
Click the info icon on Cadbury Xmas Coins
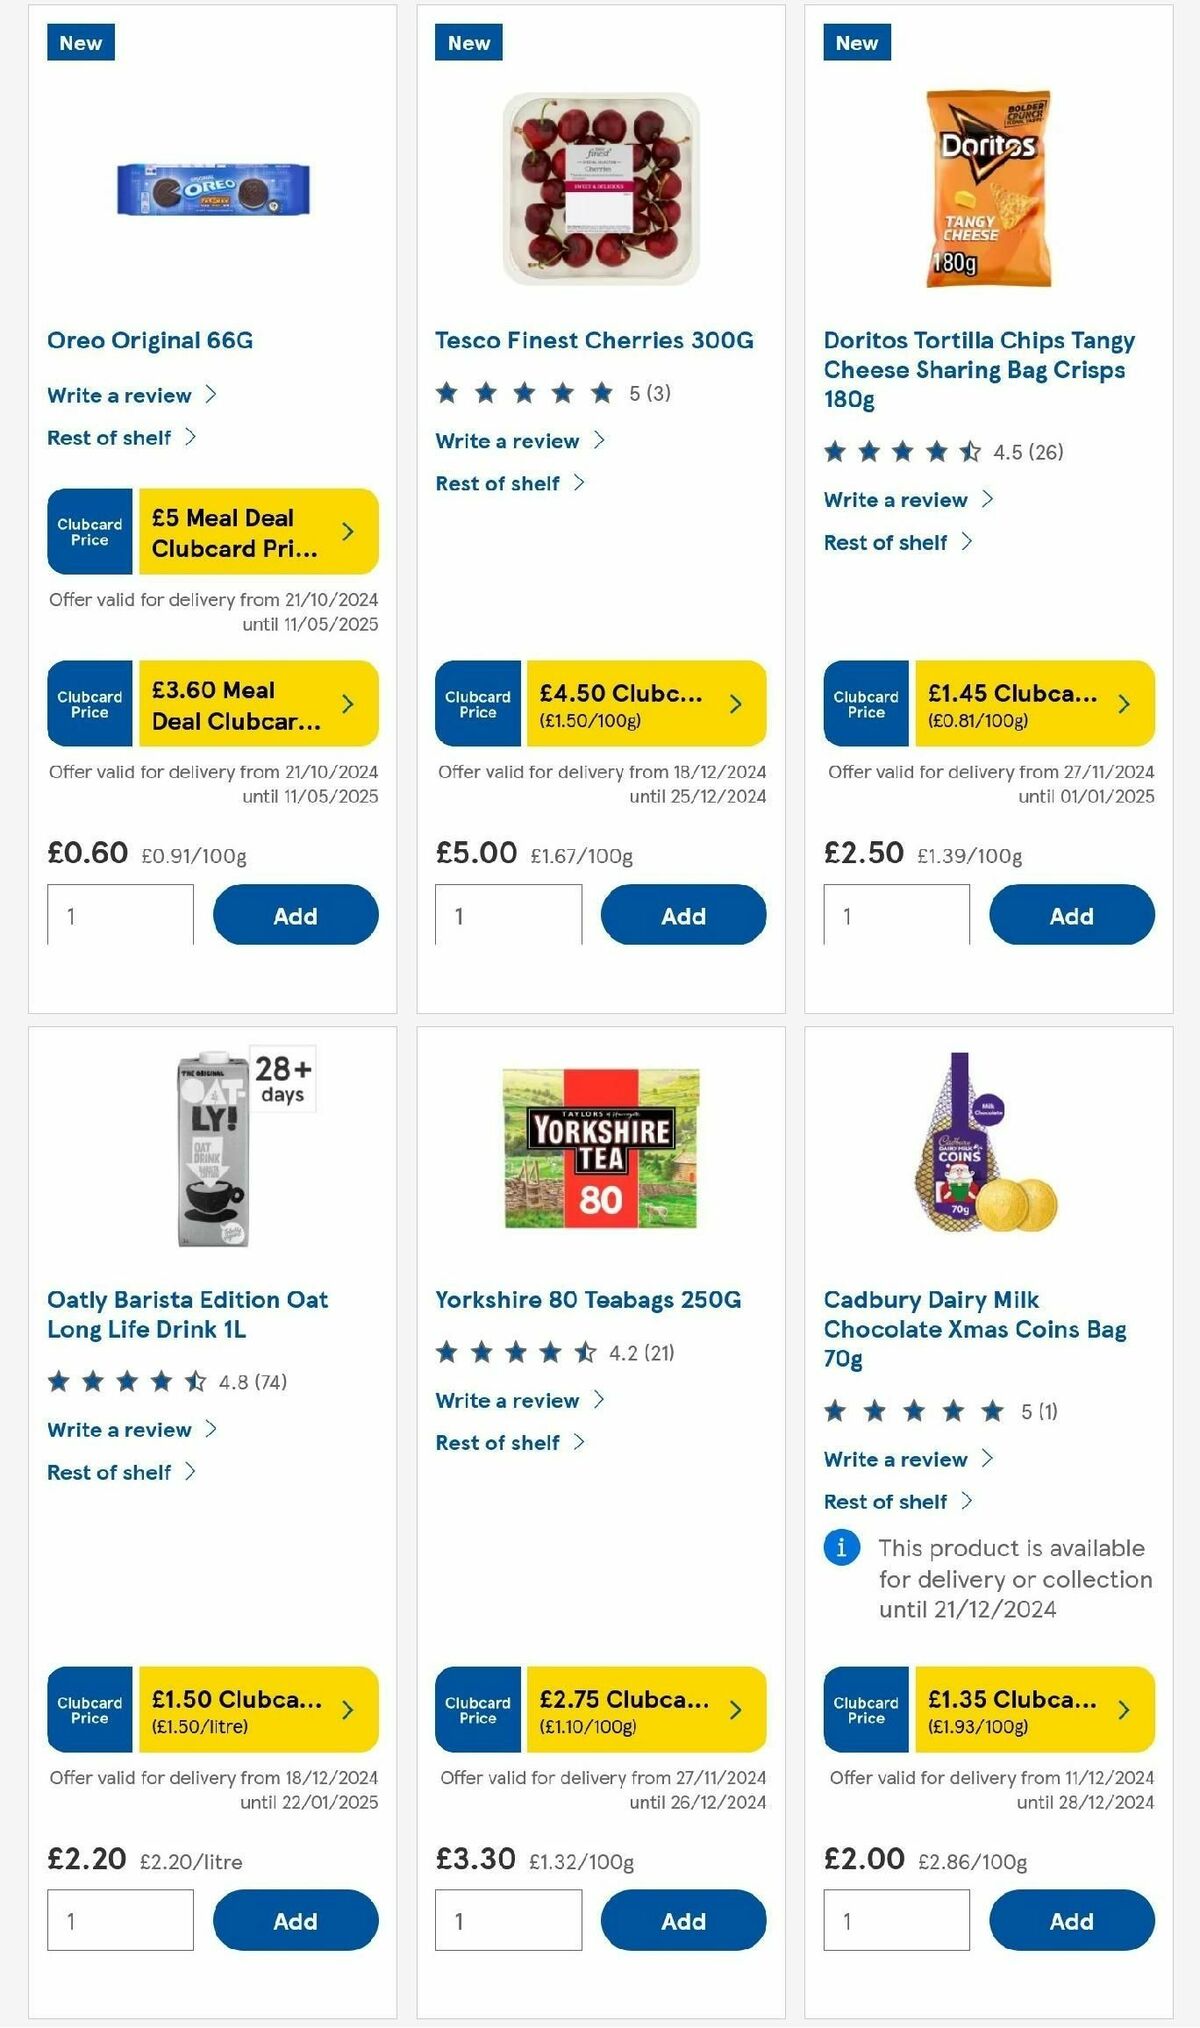tap(843, 1546)
